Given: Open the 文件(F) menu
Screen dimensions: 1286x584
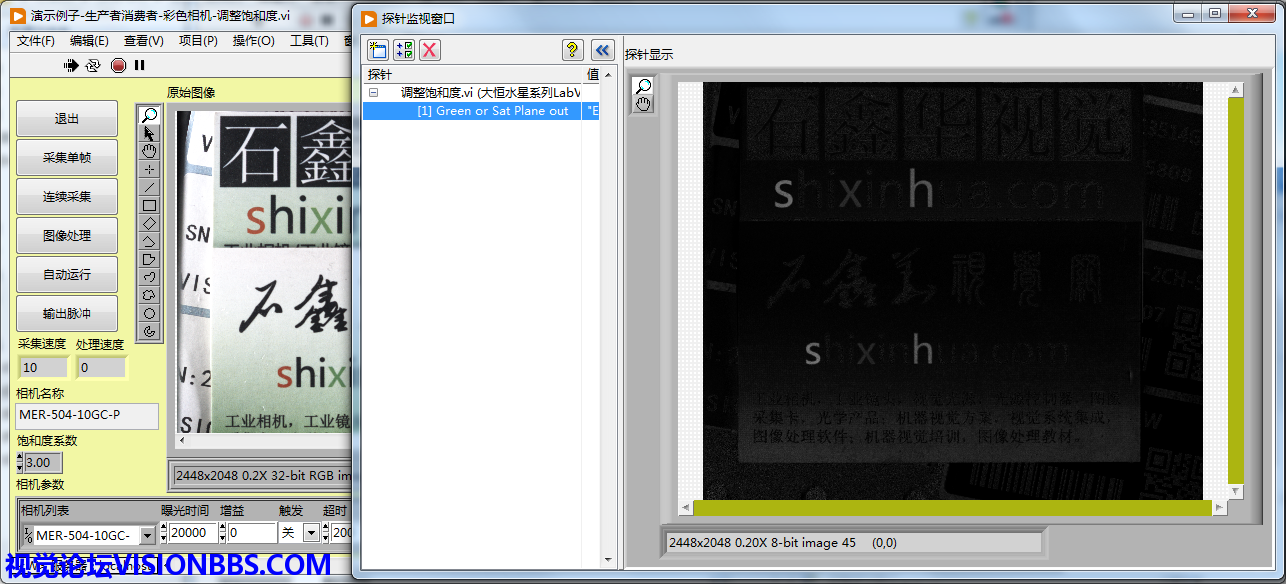Looking at the screenshot, I should [x=36, y=41].
